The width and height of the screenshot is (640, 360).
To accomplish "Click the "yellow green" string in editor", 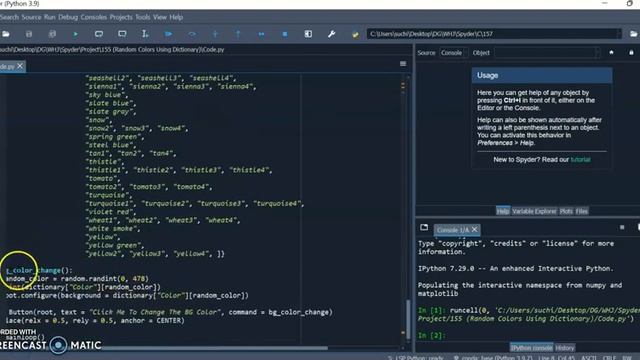I will point(114,245).
